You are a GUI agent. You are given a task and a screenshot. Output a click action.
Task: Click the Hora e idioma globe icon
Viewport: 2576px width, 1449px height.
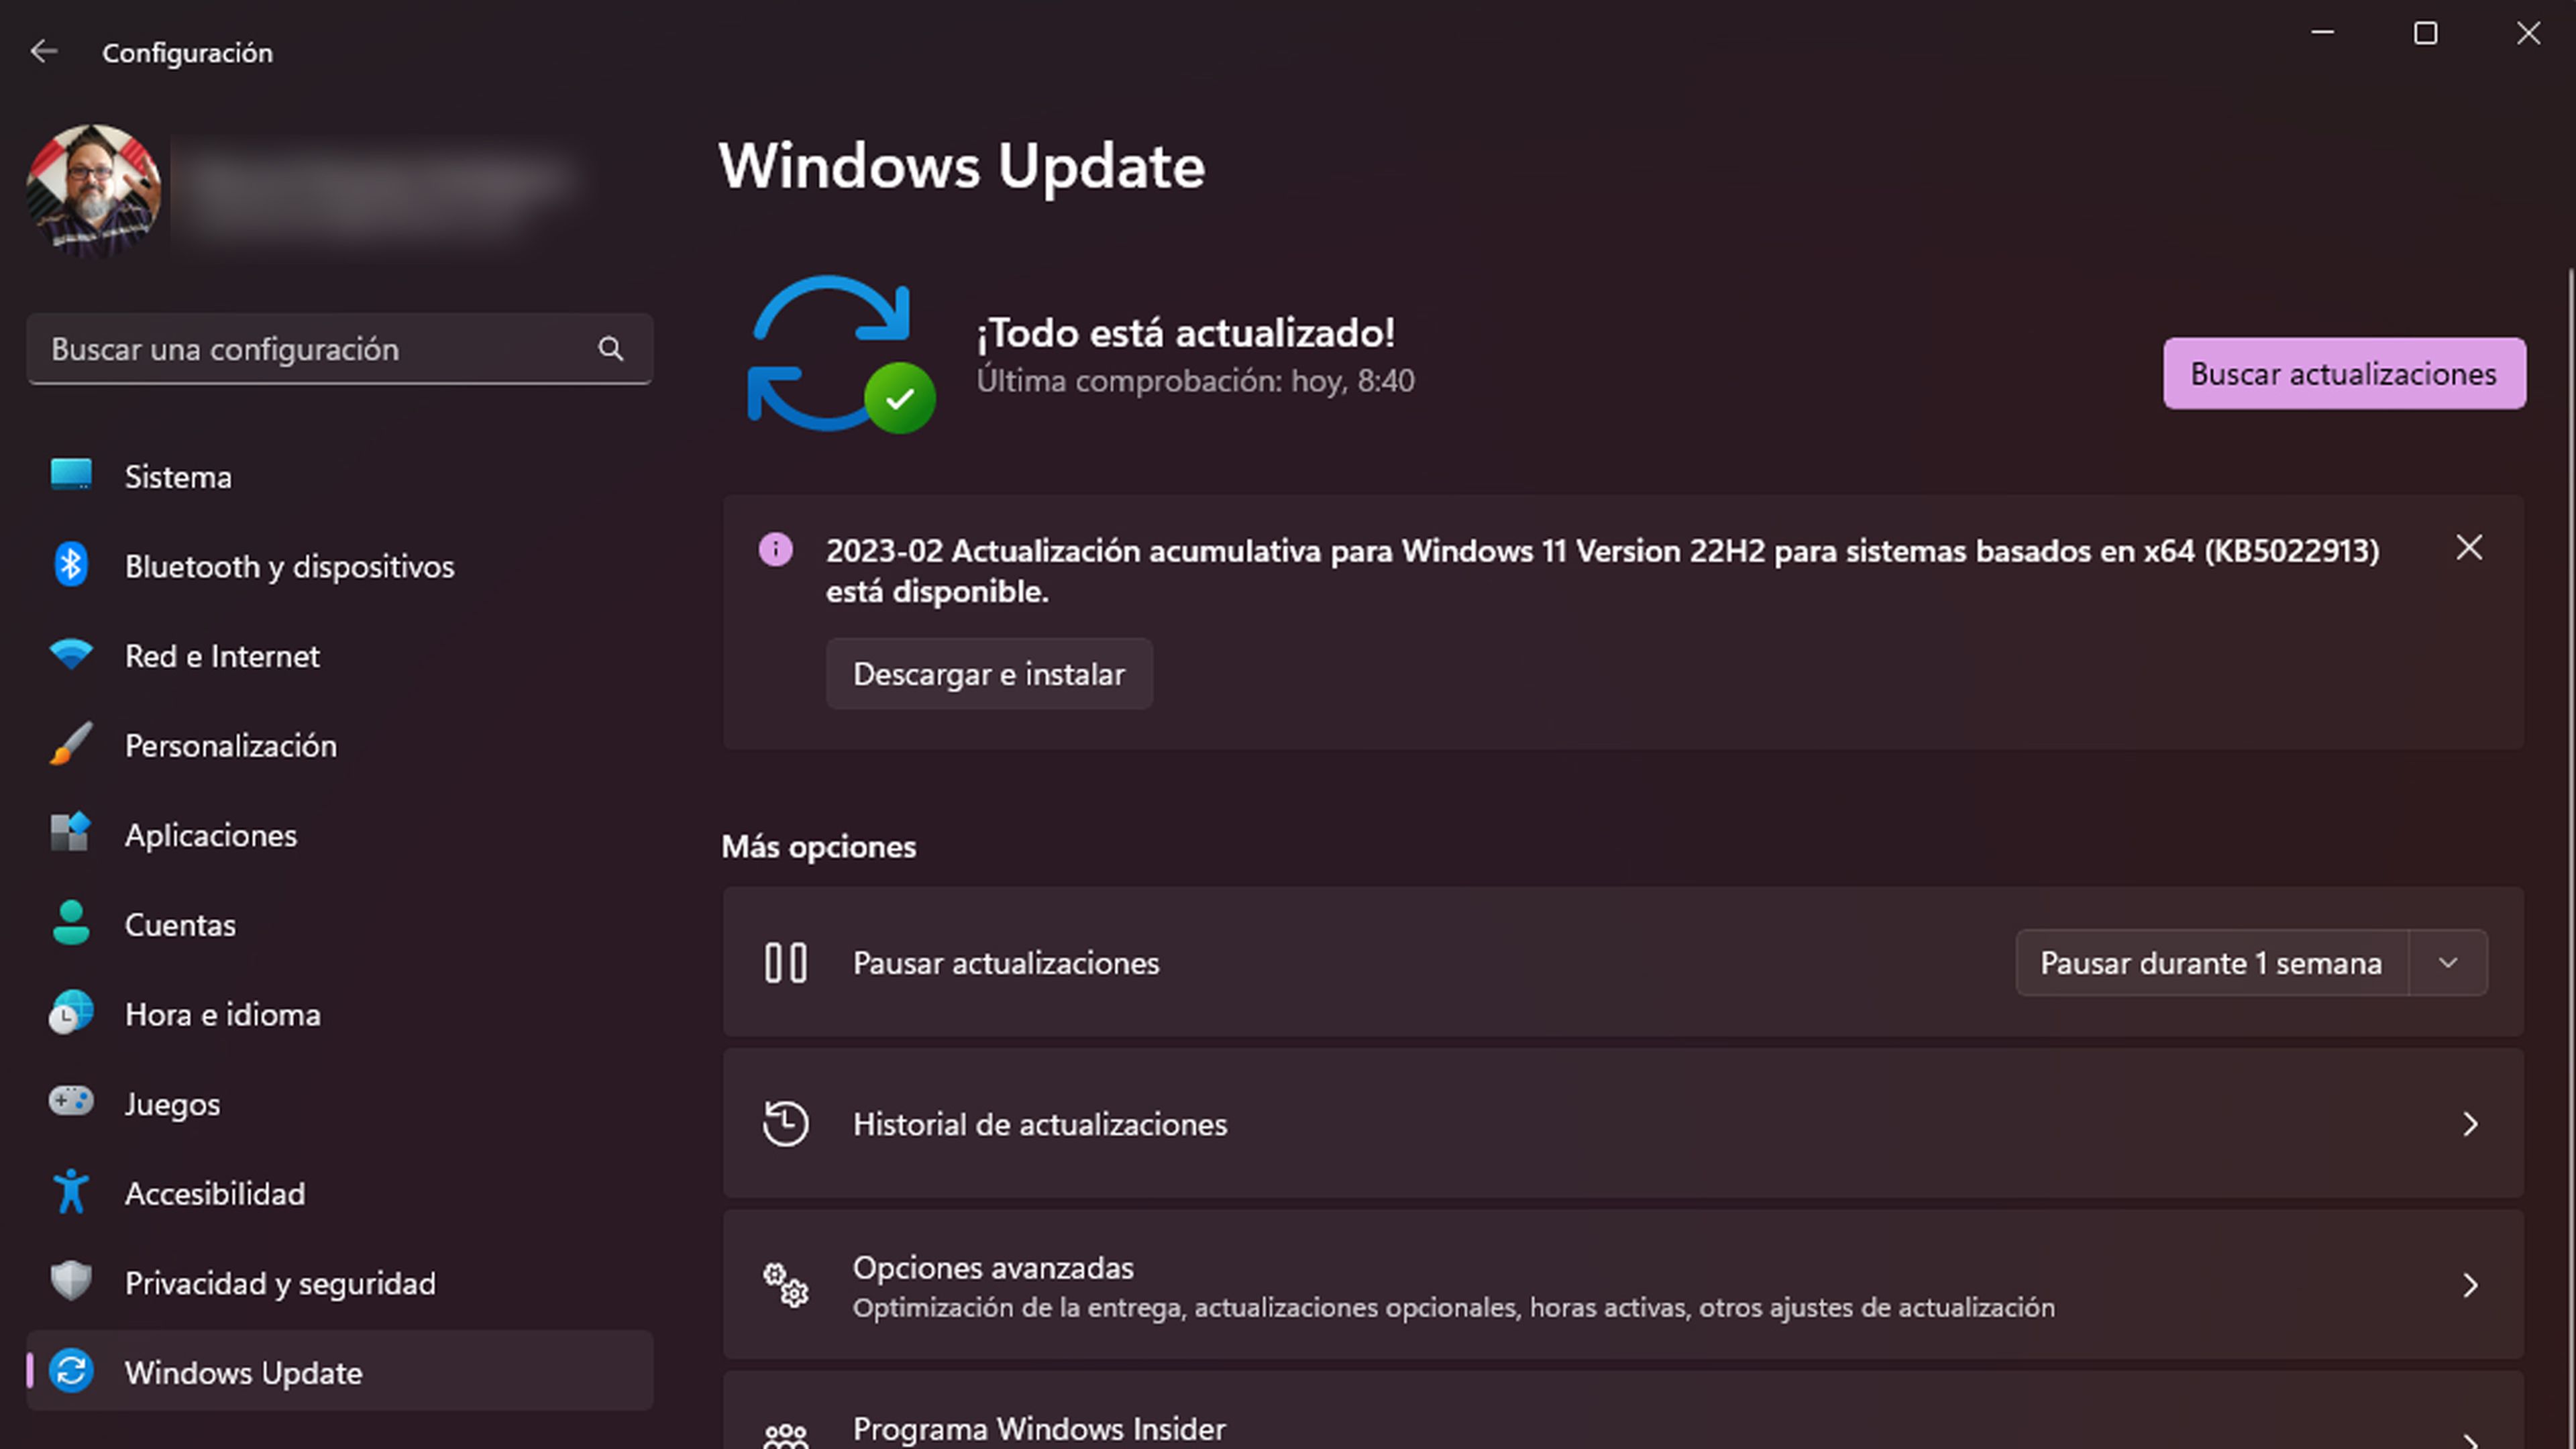point(71,1013)
